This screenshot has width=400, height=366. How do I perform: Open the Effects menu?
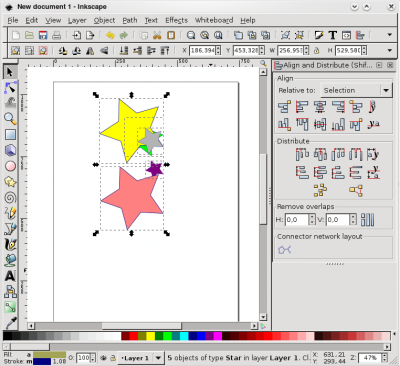click(176, 20)
